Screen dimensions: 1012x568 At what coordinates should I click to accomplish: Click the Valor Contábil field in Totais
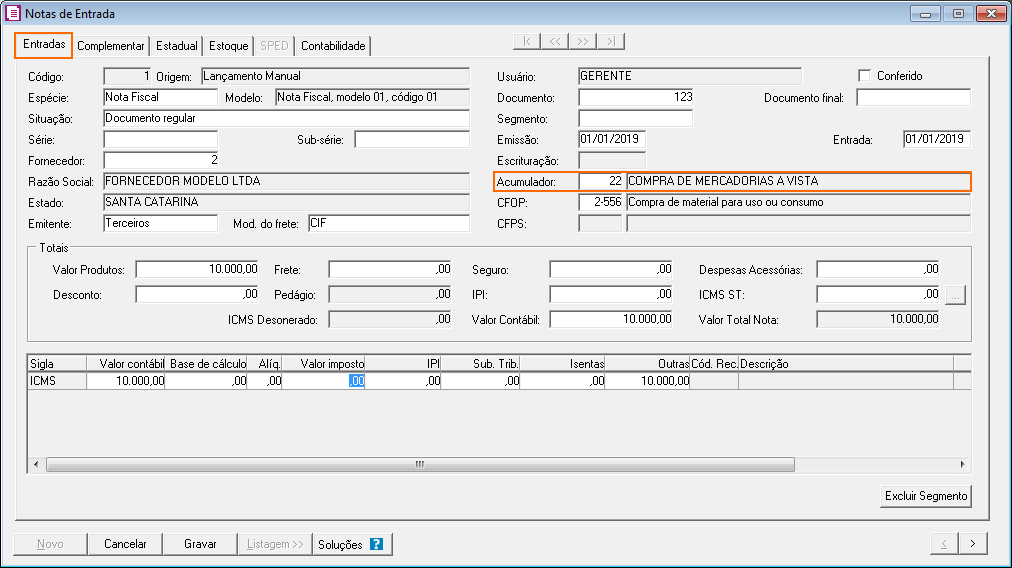(611, 319)
